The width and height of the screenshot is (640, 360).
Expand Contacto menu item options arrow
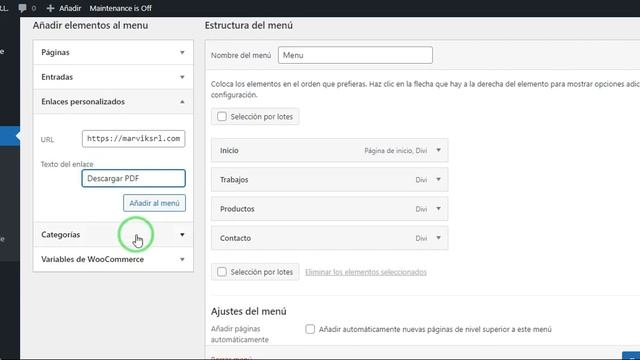pos(438,238)
